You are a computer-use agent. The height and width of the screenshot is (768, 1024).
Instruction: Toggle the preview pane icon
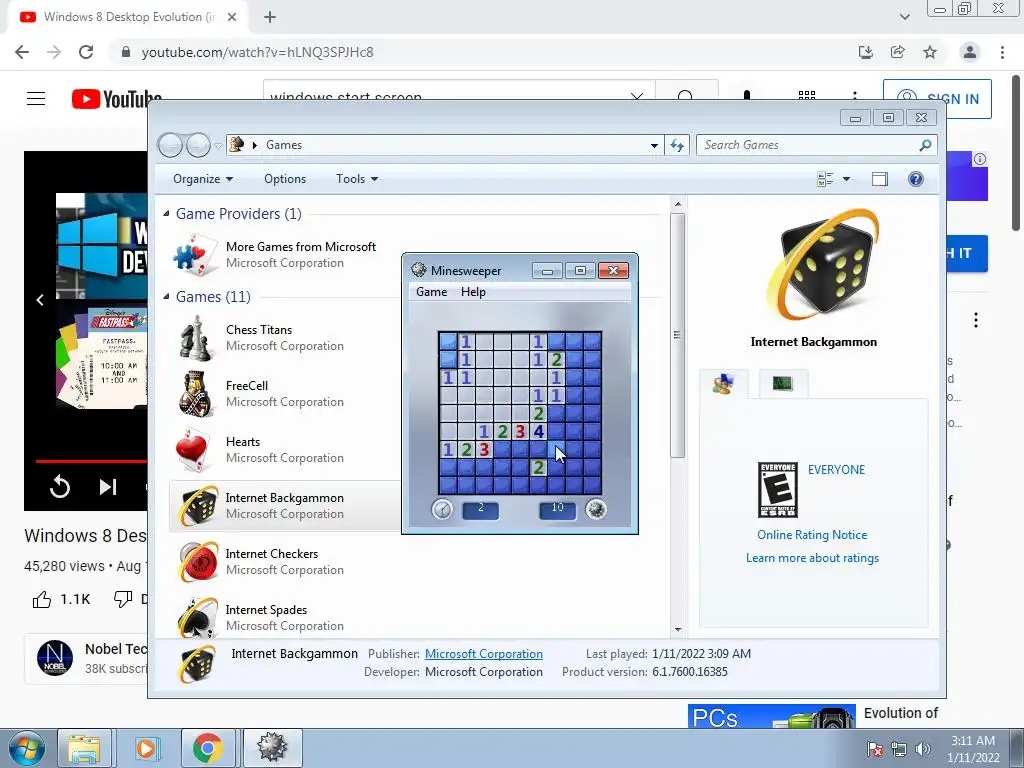(880, 179)
